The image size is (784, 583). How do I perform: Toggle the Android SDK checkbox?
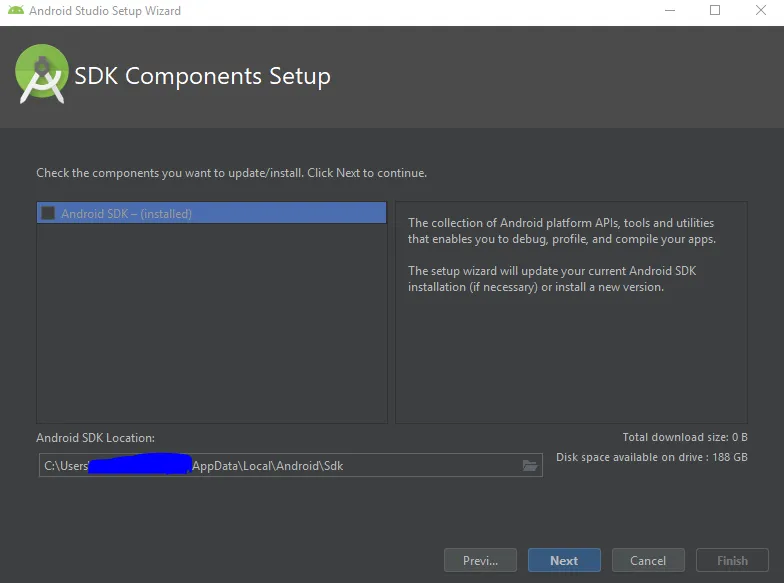point(48,213)
